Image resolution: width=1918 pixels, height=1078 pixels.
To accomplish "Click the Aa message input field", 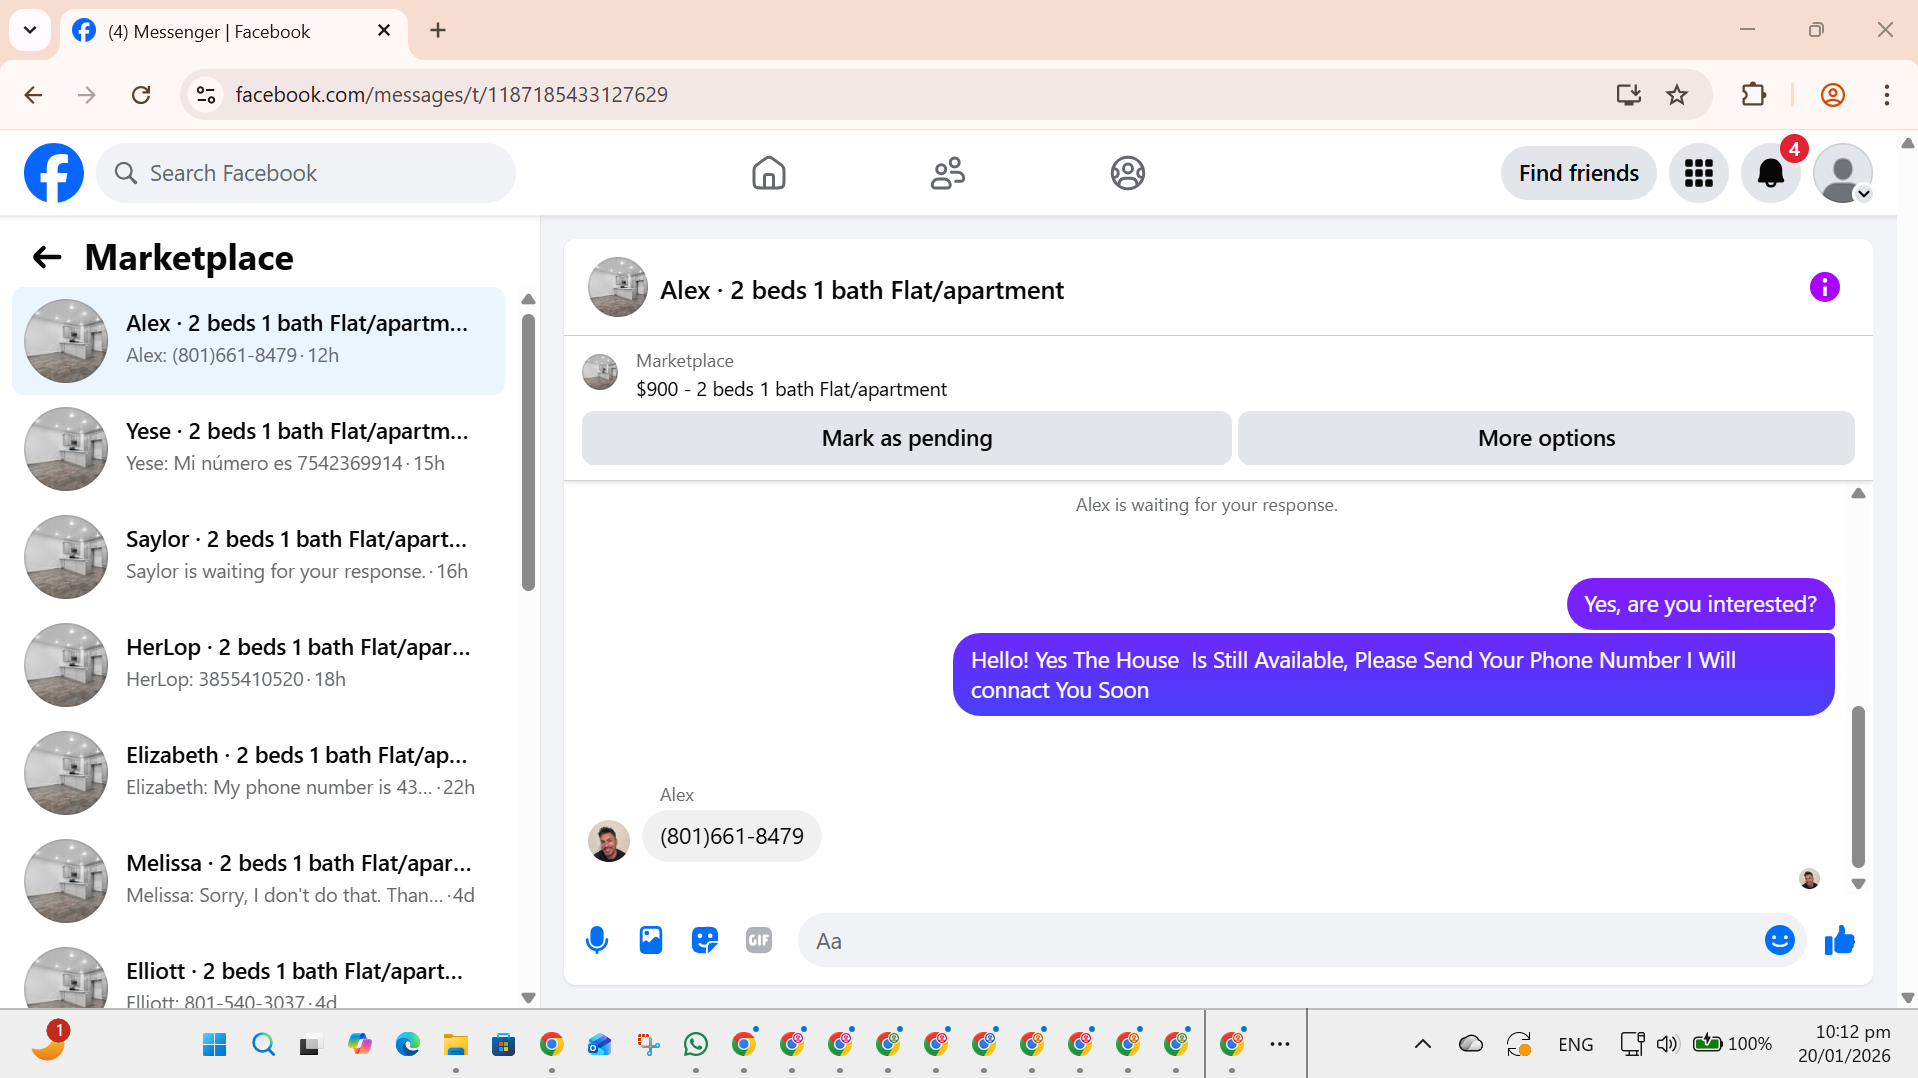I will tap(1280, 940).
